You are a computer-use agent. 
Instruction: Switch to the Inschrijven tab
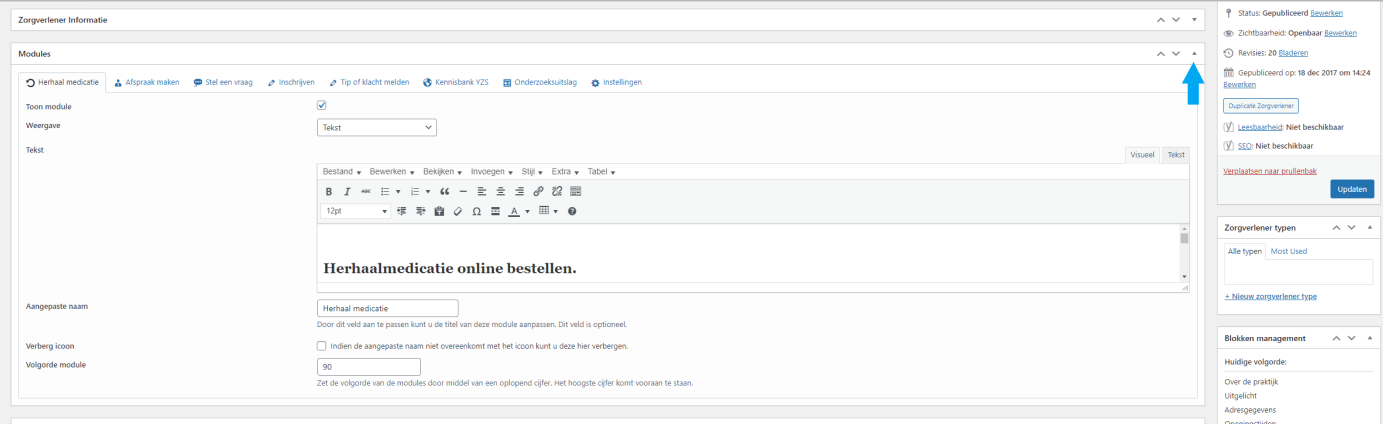291,82
